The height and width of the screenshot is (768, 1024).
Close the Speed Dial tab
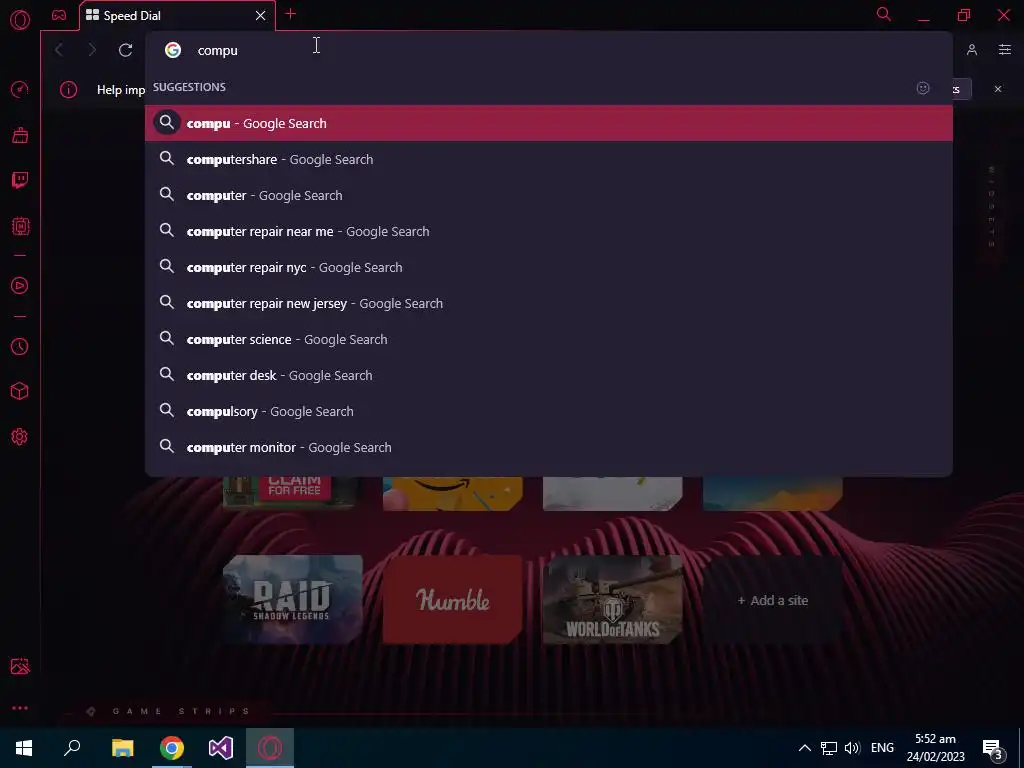[261, 16]
